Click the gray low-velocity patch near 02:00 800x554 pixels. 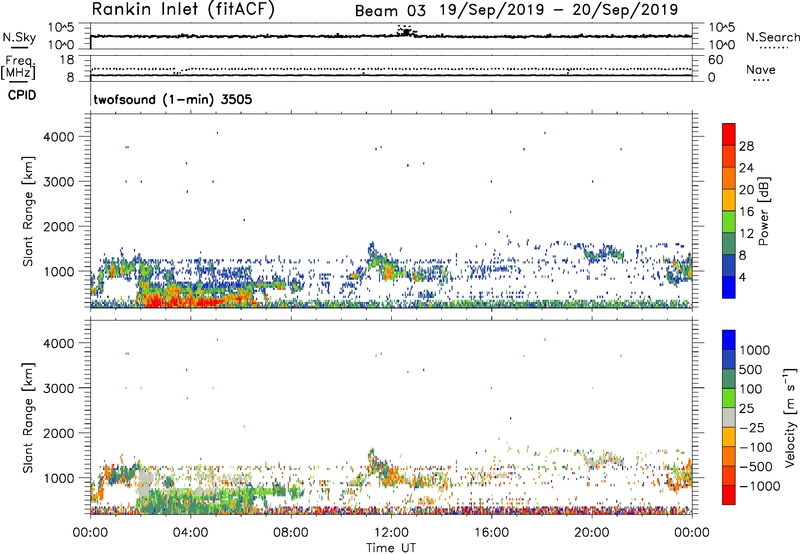(145, 482)
